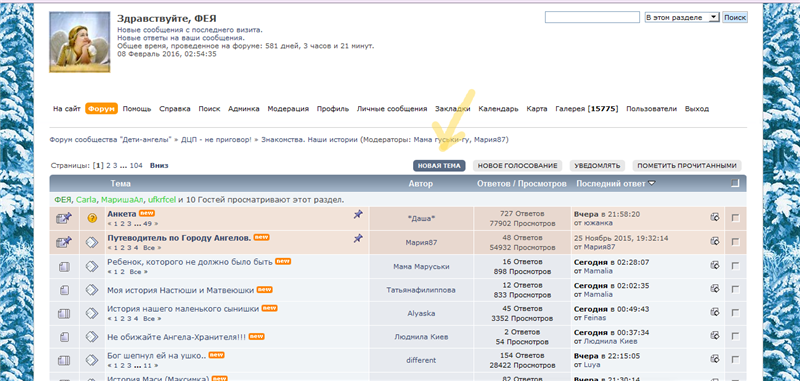Click the Поиск button next to the search box
This screenshot has height=381, width=800.
coord(735,17)
